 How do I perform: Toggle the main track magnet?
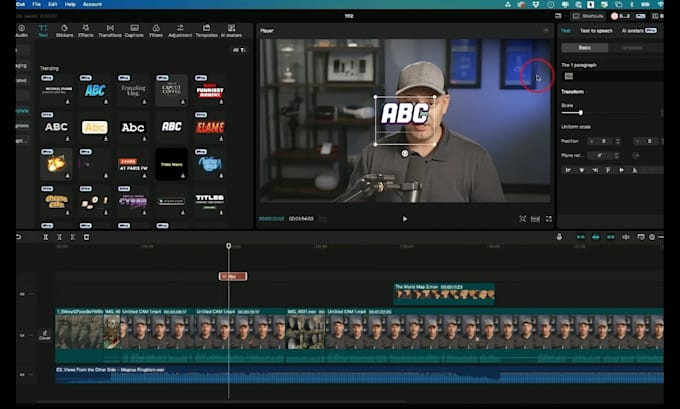pos(580,237)
